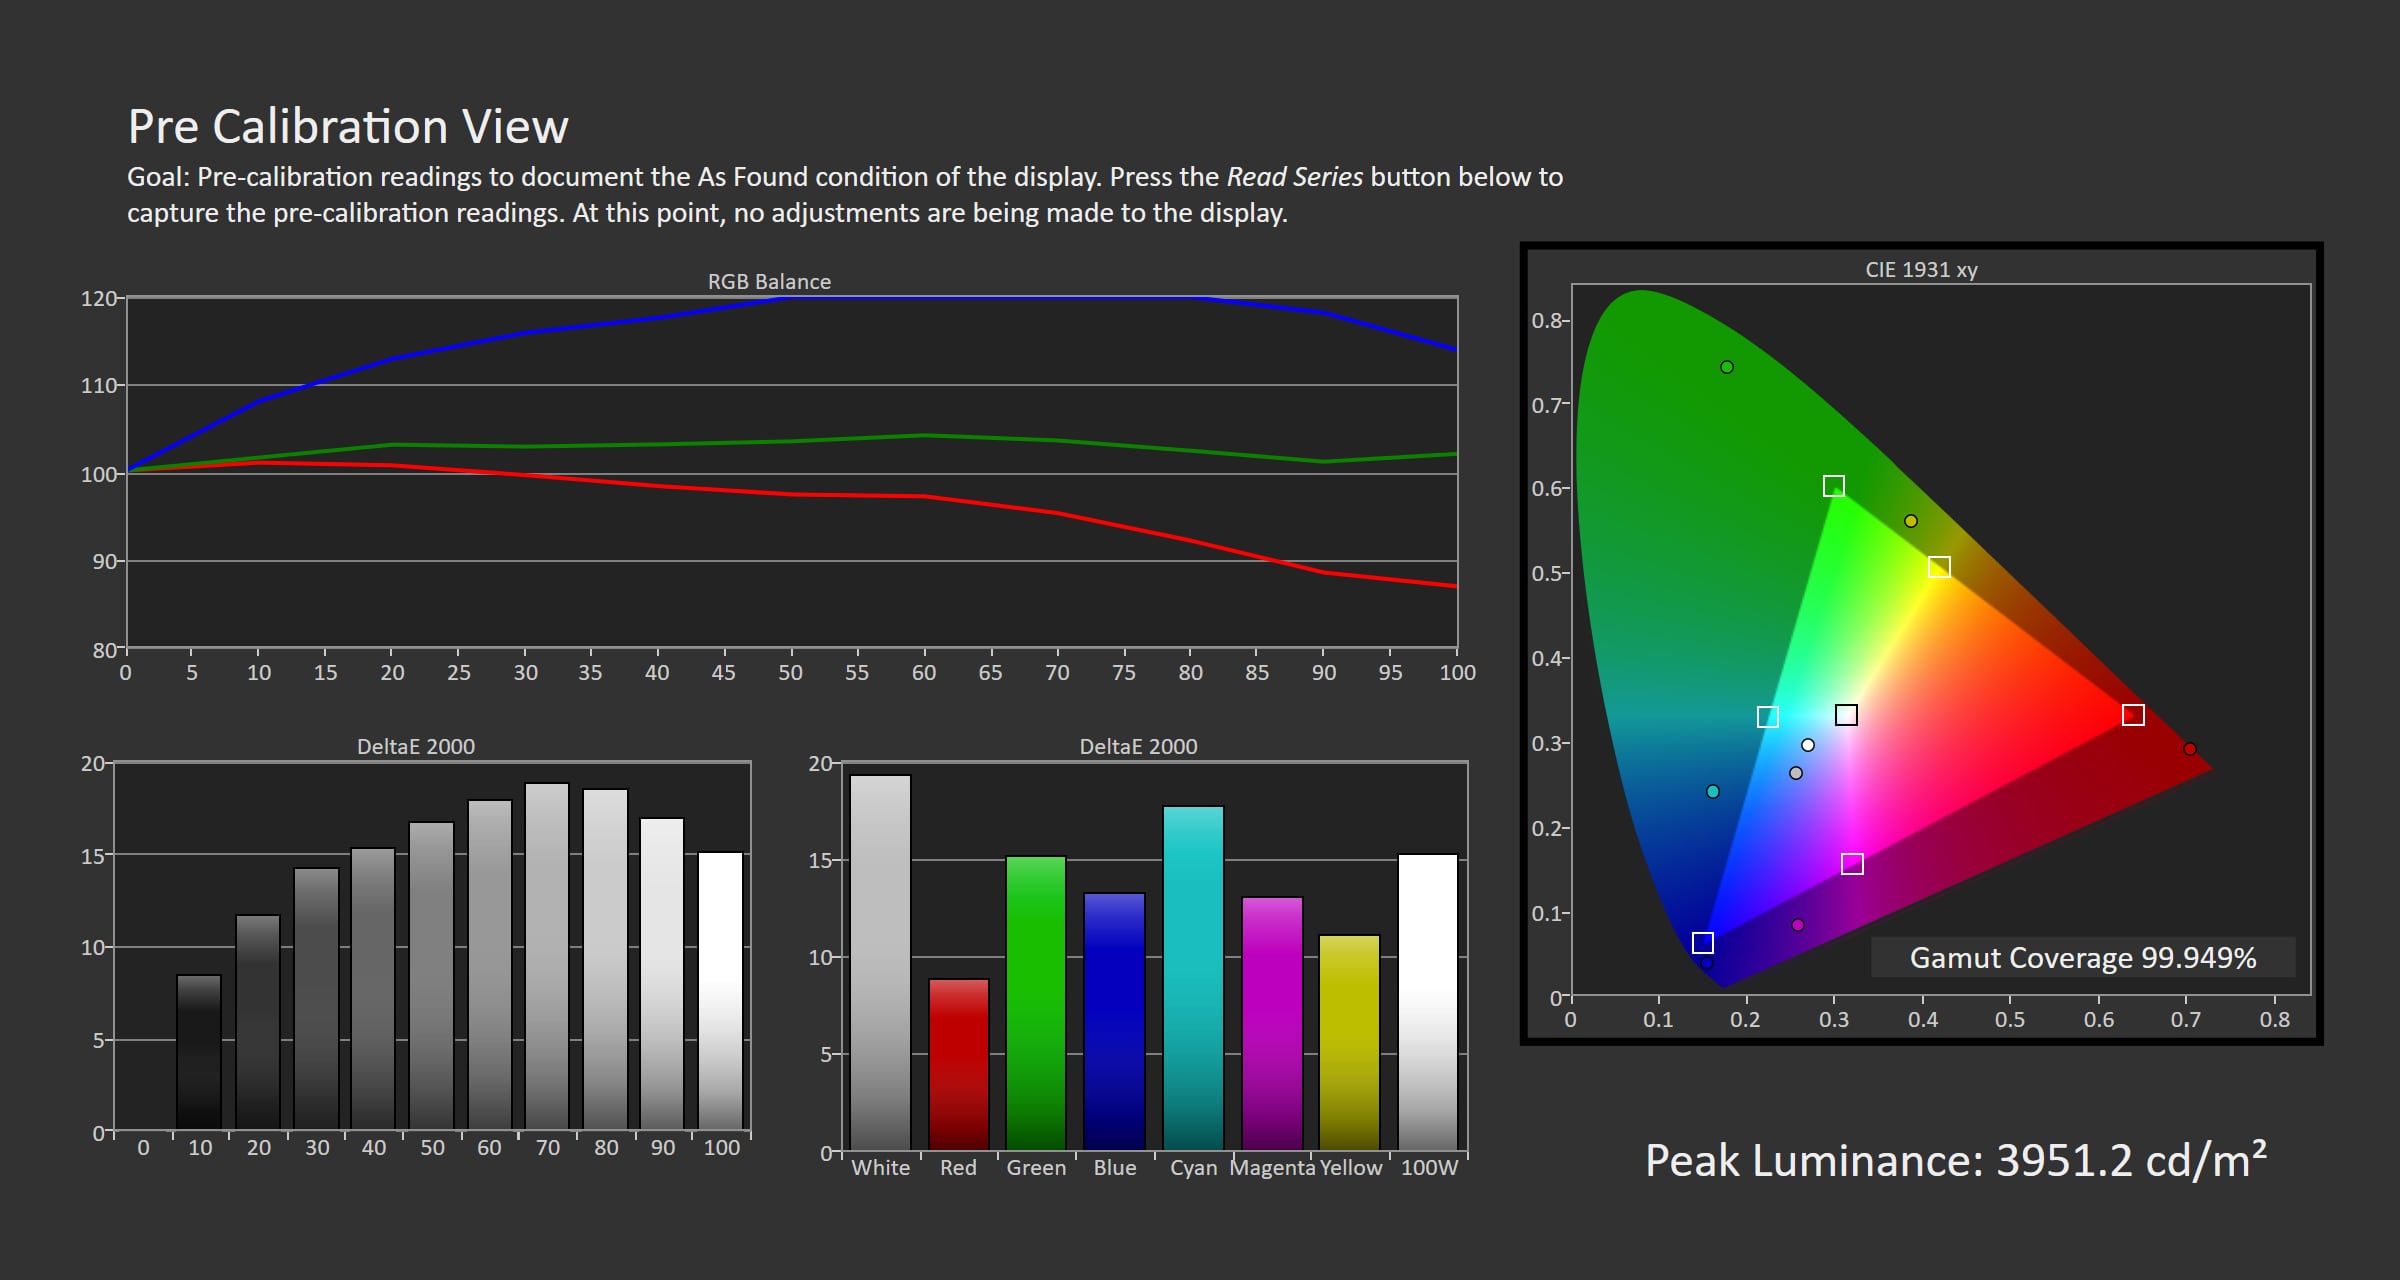The width and height of the screenshot is (2400, 1280).
Task: Click the measured red point circle
Action: pos(2190,749)
